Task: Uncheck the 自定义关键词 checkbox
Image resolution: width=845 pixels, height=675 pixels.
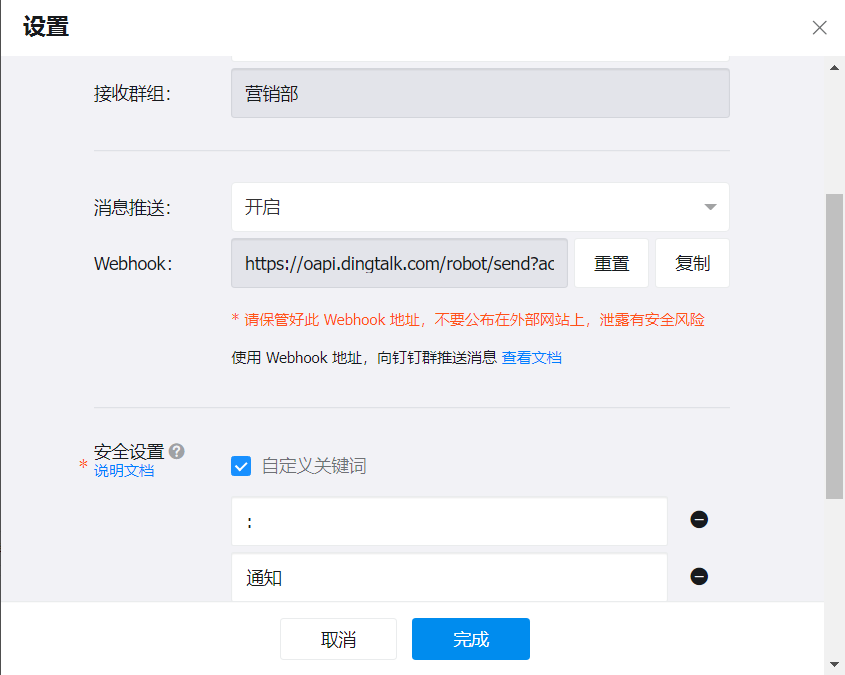Action: click(x=241, y=466)
